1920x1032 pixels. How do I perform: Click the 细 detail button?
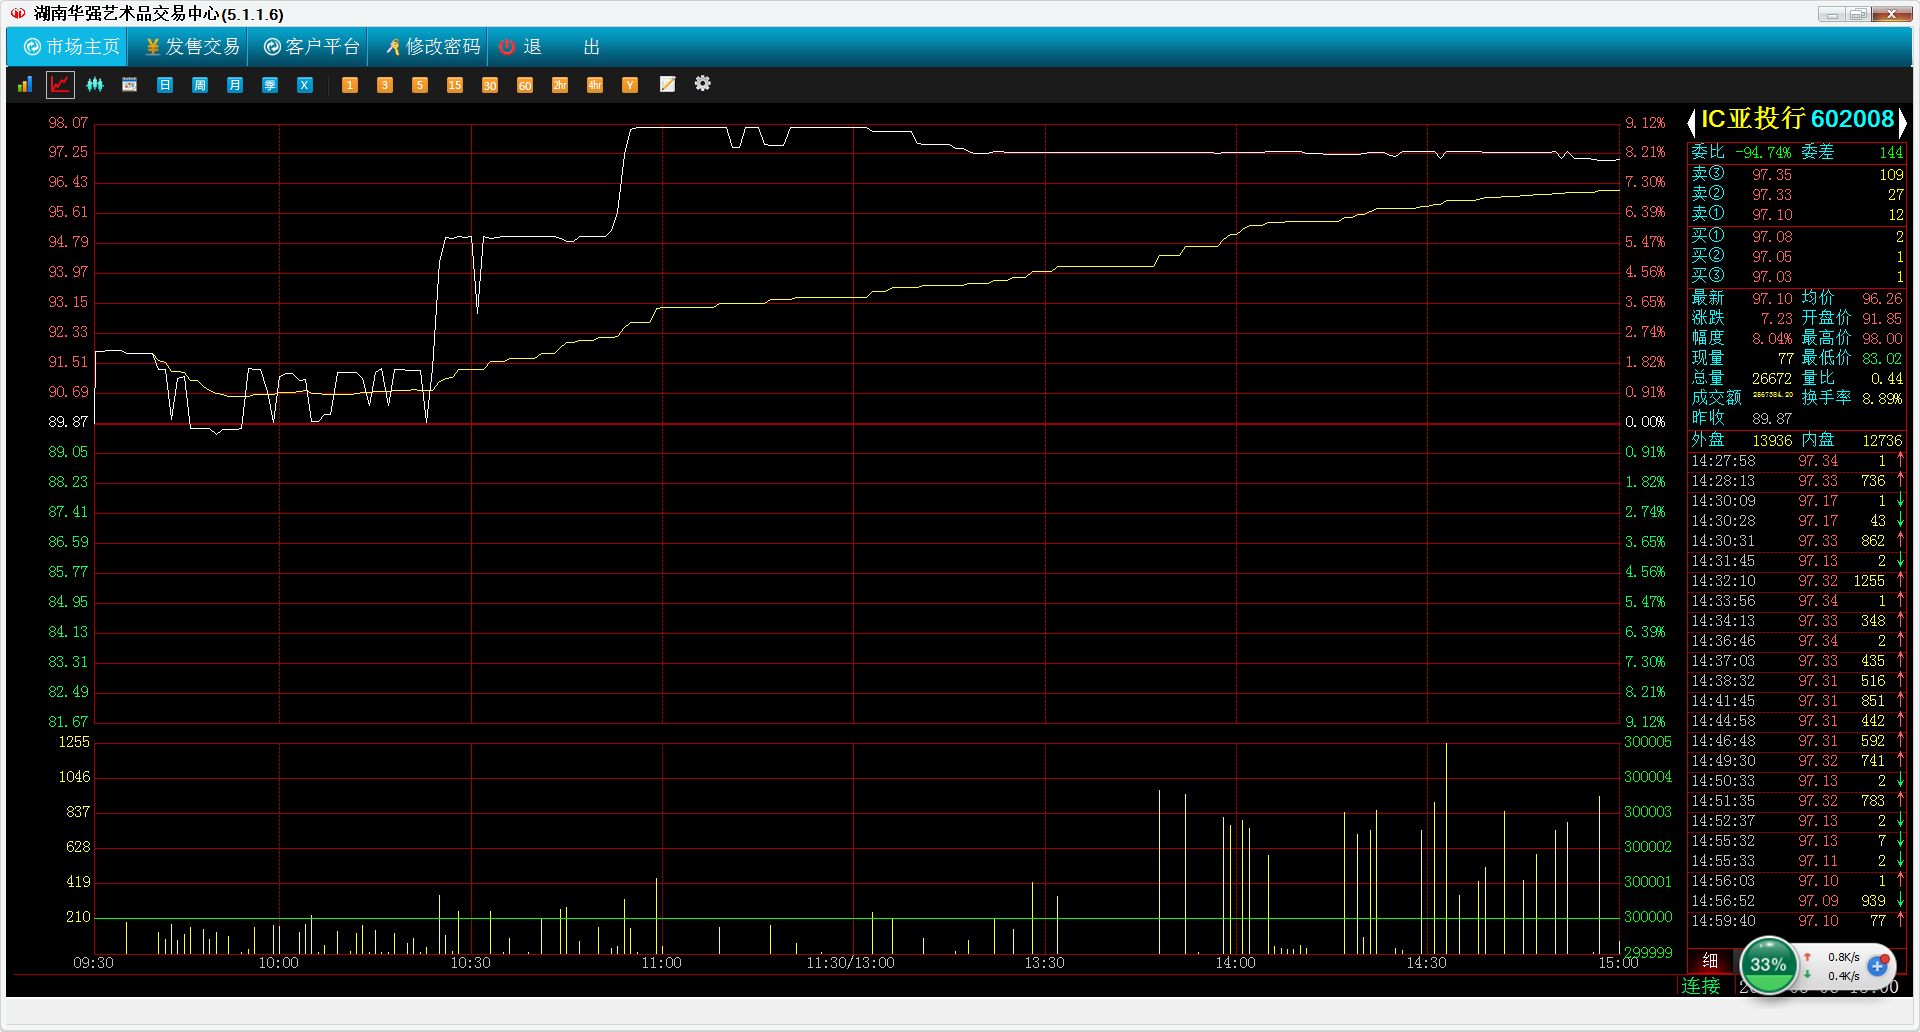pyautogui.click(x=1710, y=961)
